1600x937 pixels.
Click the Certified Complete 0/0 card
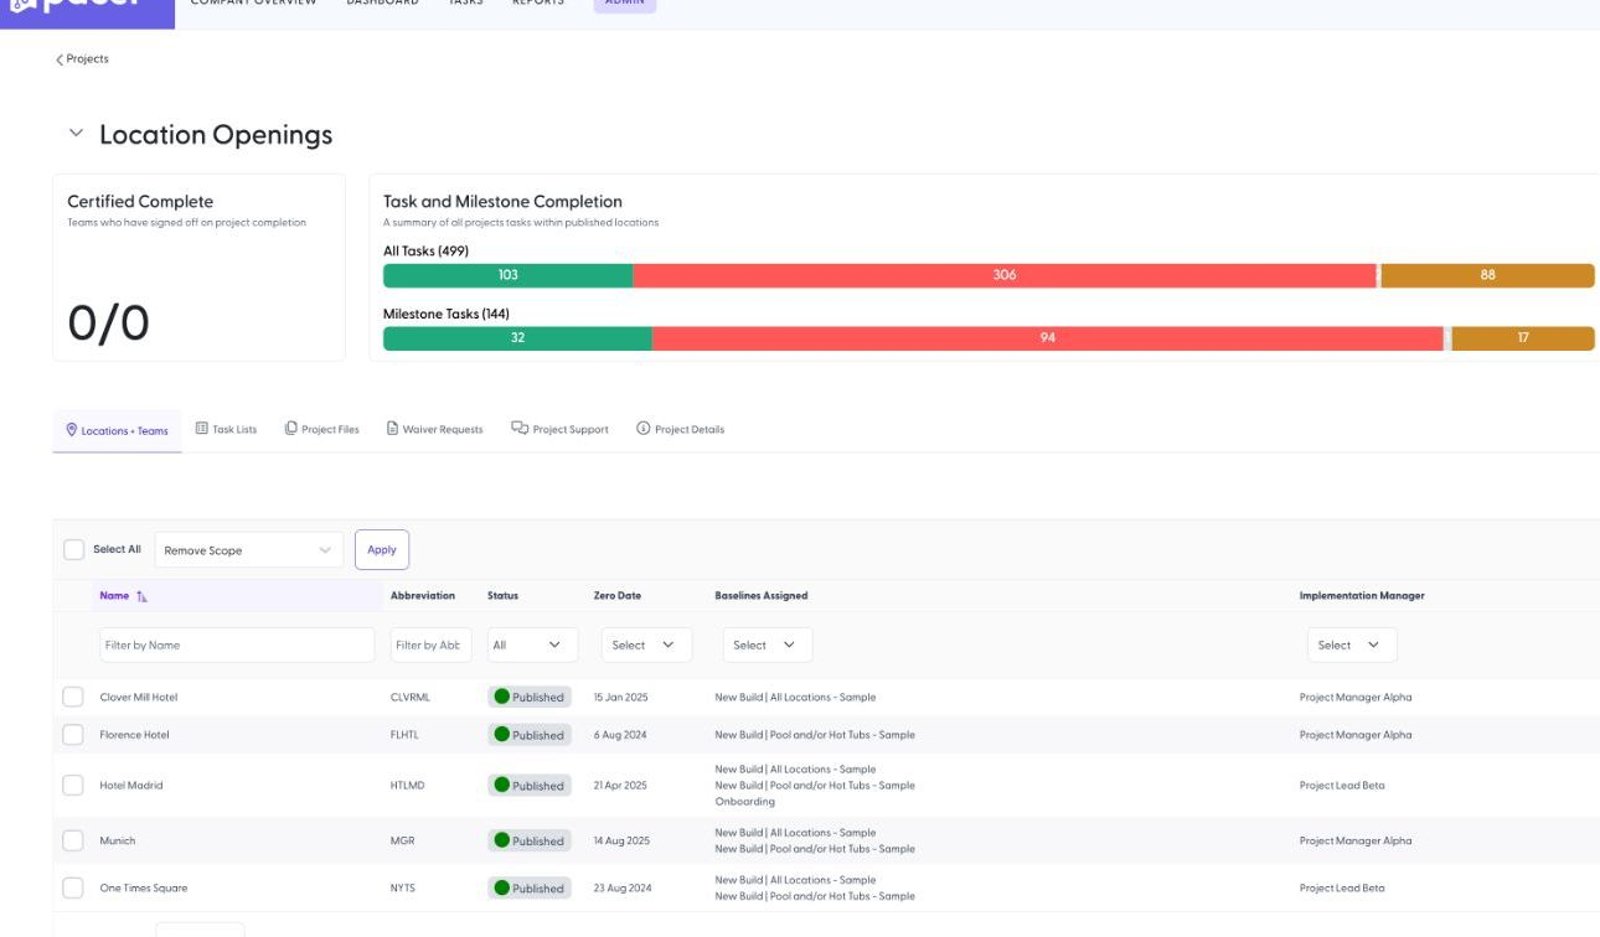[x=199, y=268]
